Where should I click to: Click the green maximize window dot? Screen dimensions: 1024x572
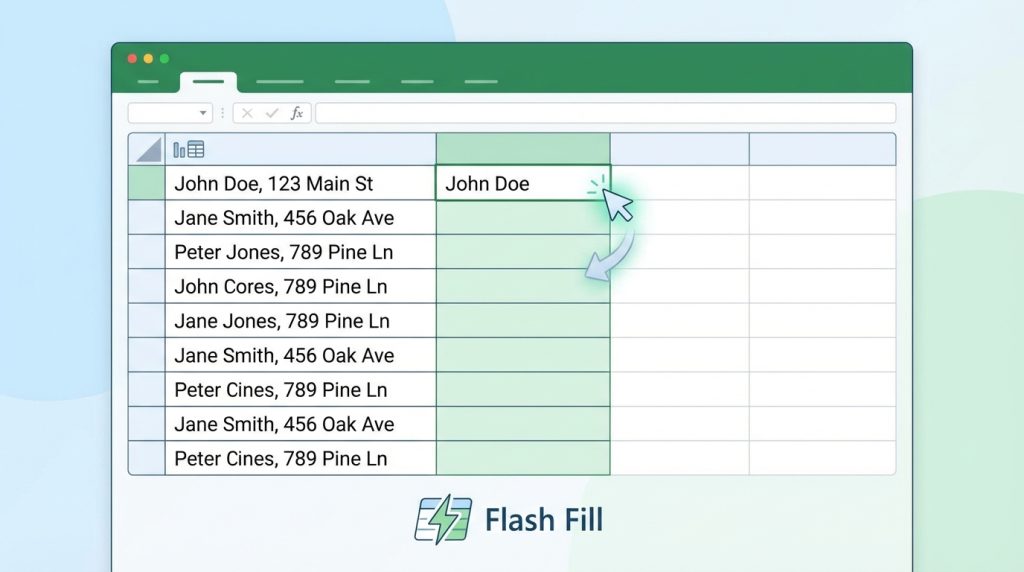165,59
